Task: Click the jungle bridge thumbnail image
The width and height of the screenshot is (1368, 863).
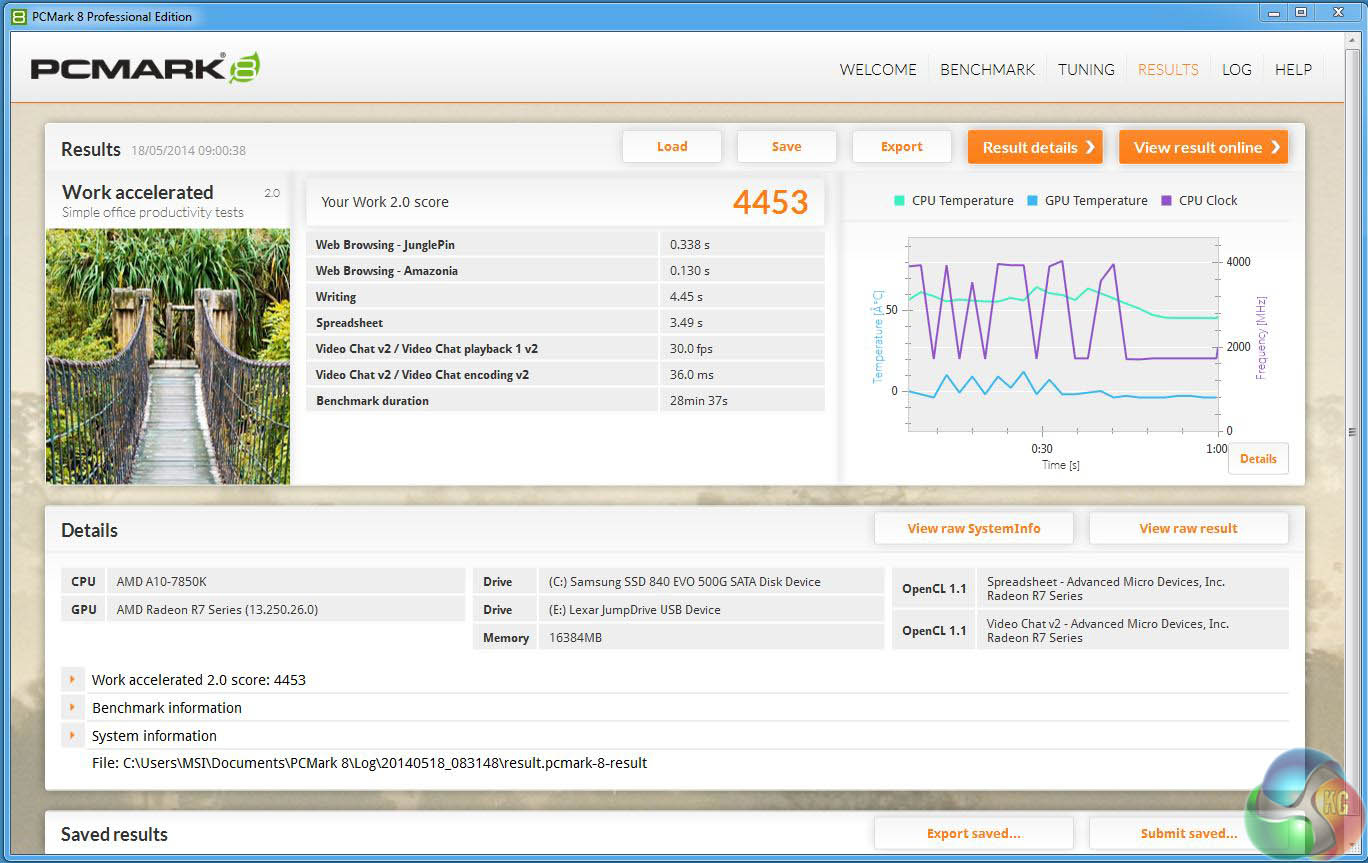Action: tap(168, 356)
